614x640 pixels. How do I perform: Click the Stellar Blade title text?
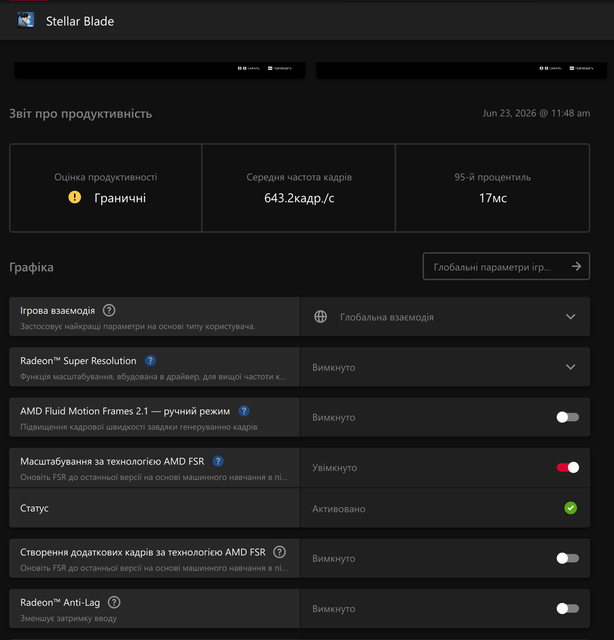(80, 21)
